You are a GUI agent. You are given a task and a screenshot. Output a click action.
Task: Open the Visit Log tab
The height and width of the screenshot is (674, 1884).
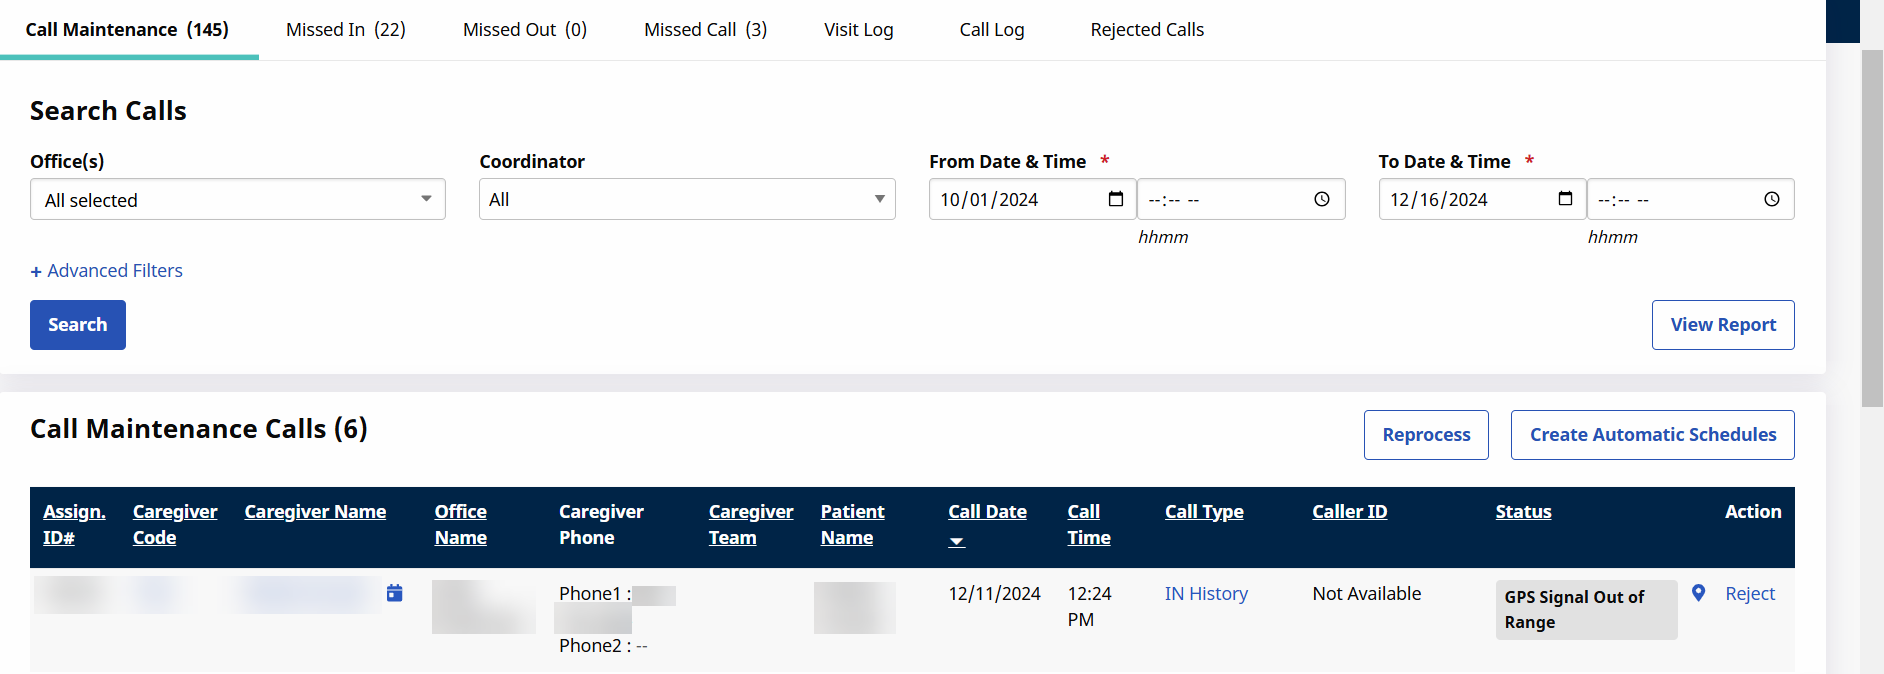(859, 30)
